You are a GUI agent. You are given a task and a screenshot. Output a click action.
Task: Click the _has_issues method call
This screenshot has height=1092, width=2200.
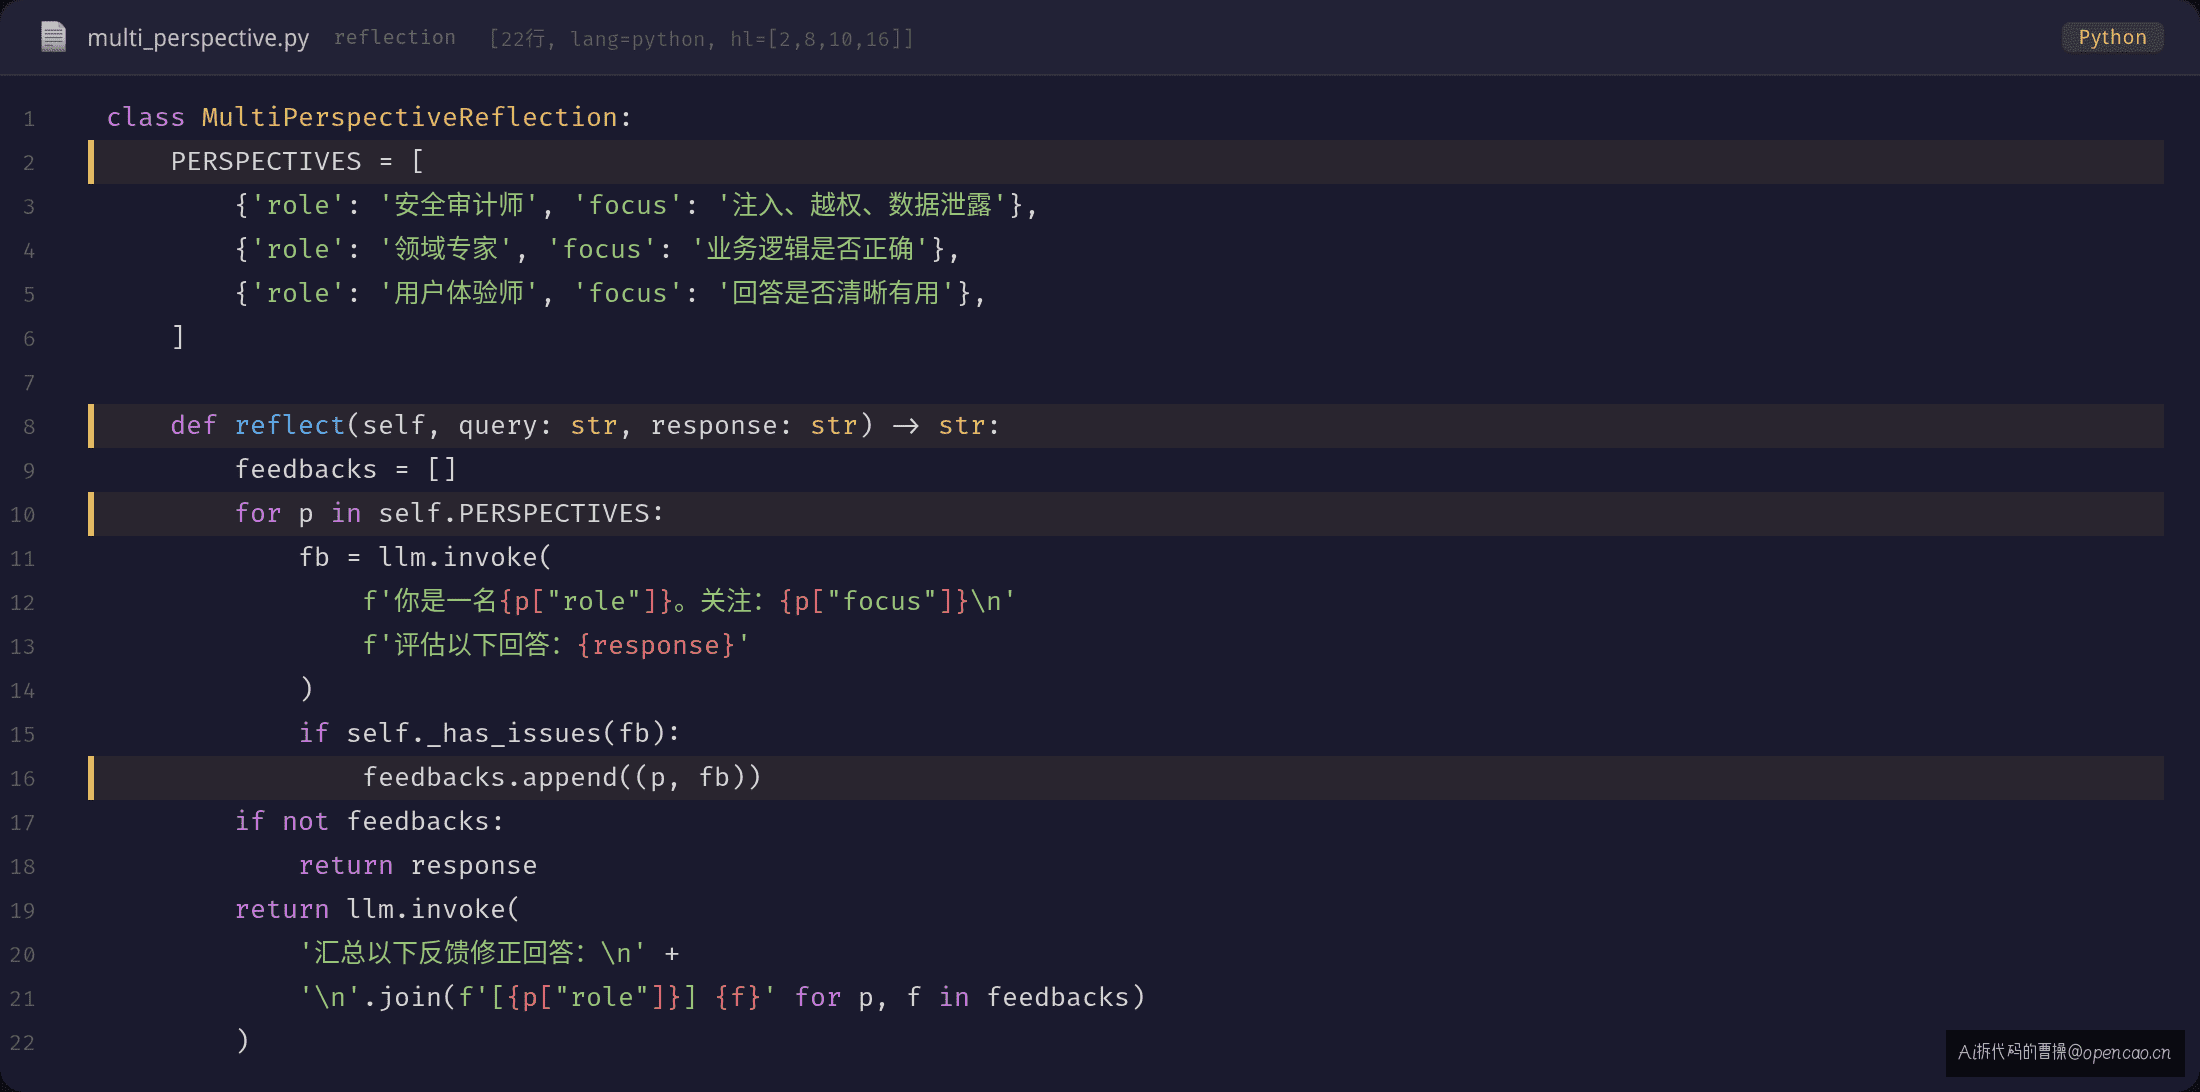pos(513,733)
